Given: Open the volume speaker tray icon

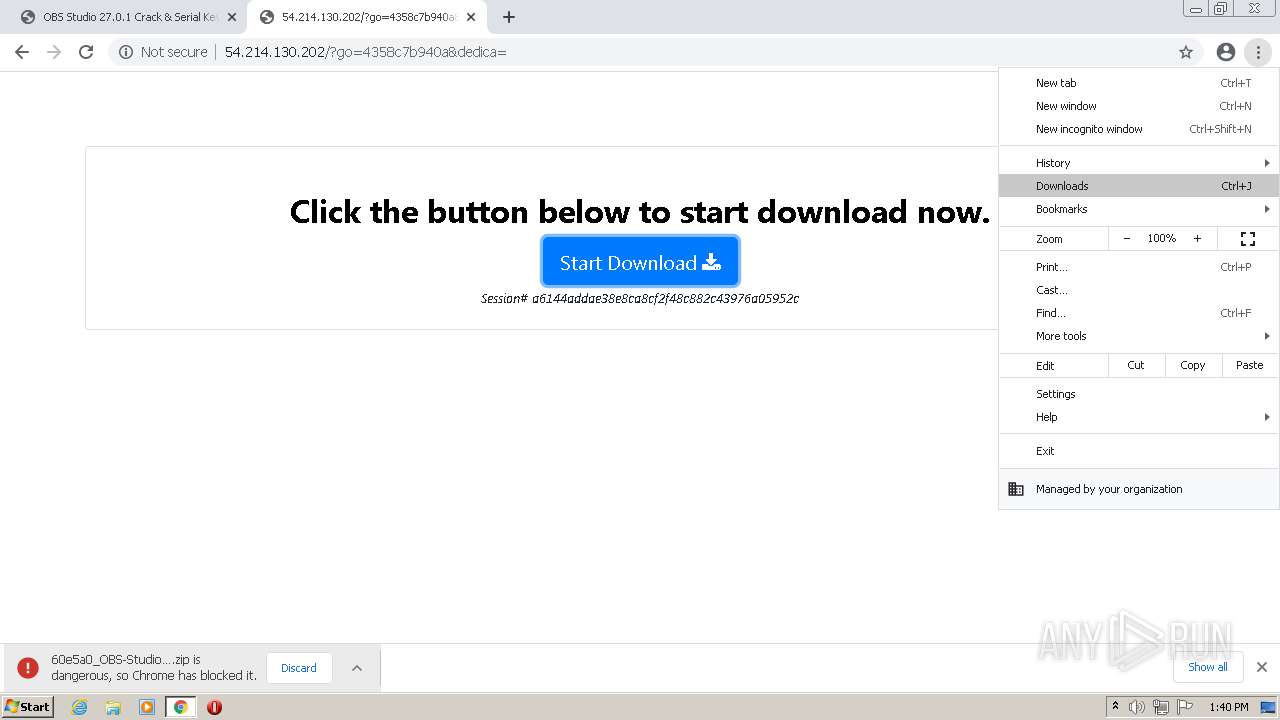Looking at the screenshot, I should tap(1137, 707).
